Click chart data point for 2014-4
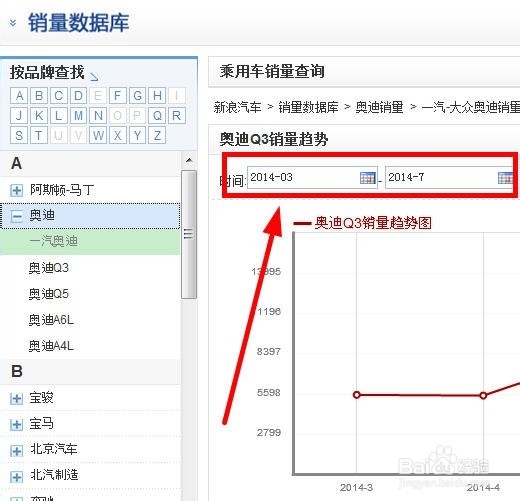This screenshot has width=520, height=501. pos(483,396)
